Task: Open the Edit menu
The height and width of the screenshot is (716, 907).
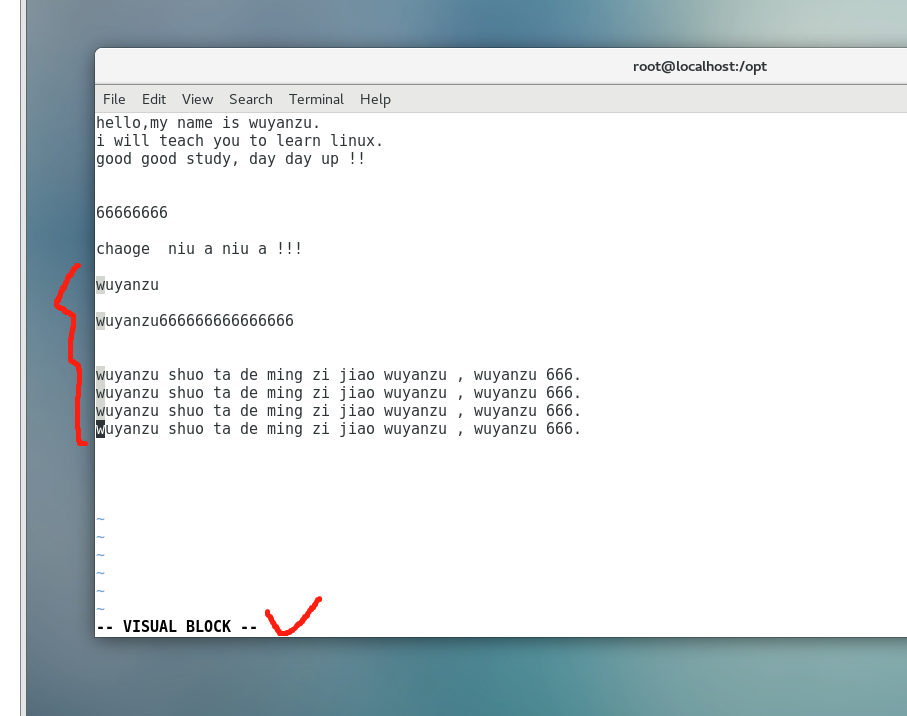Action: (x=154, y=99)
